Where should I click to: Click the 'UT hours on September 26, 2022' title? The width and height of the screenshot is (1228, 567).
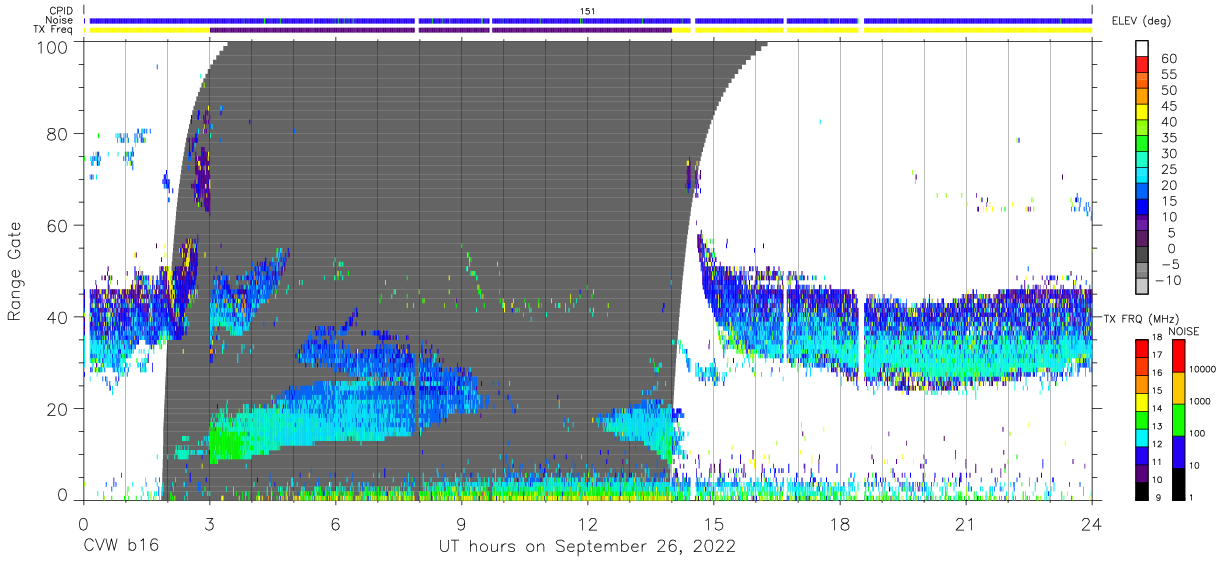click(587, 547)
